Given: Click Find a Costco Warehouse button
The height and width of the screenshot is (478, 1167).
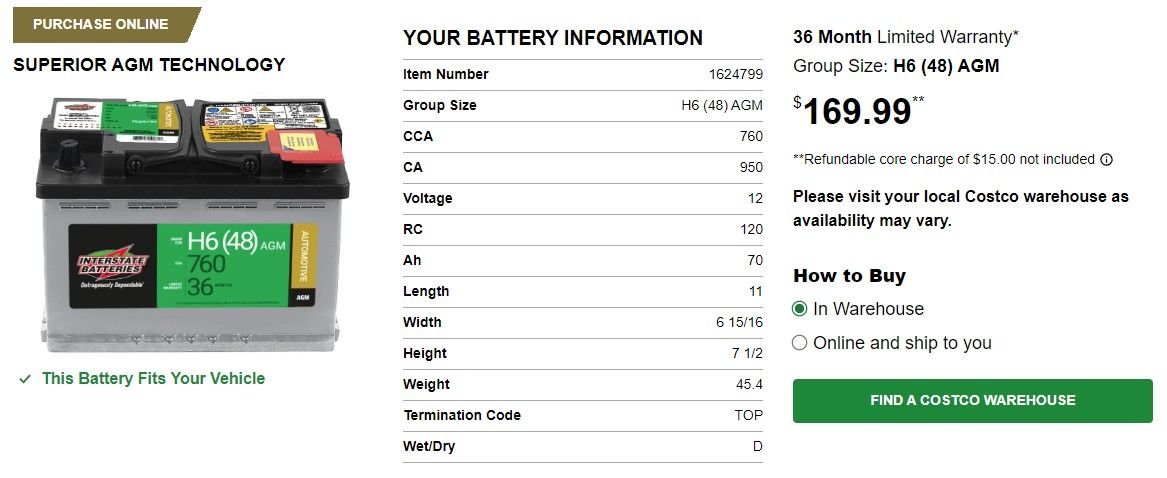Looking at the screenshot, I should pos(972,401).
